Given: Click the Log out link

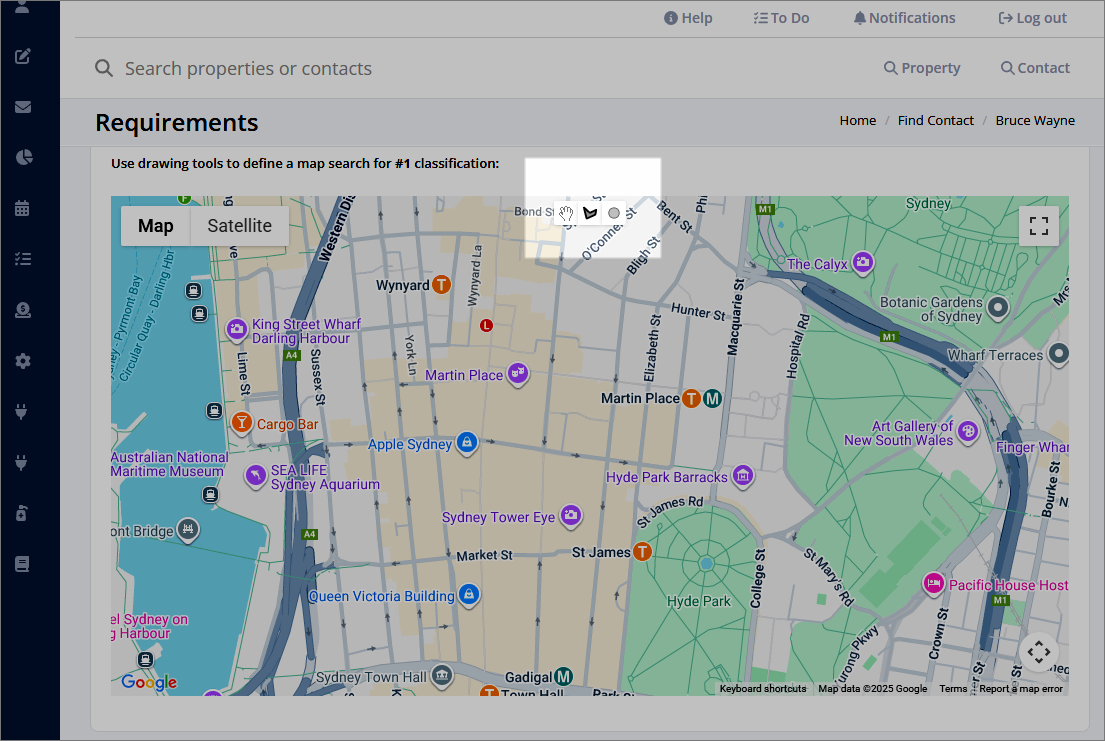Looking at the screenshot, I should (1032, 18).
